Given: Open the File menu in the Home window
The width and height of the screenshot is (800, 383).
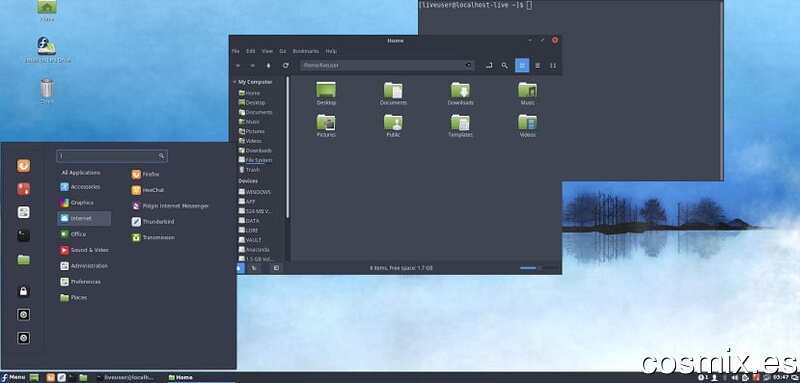Looking at the screenshot, I should click(x=235, y=51).
